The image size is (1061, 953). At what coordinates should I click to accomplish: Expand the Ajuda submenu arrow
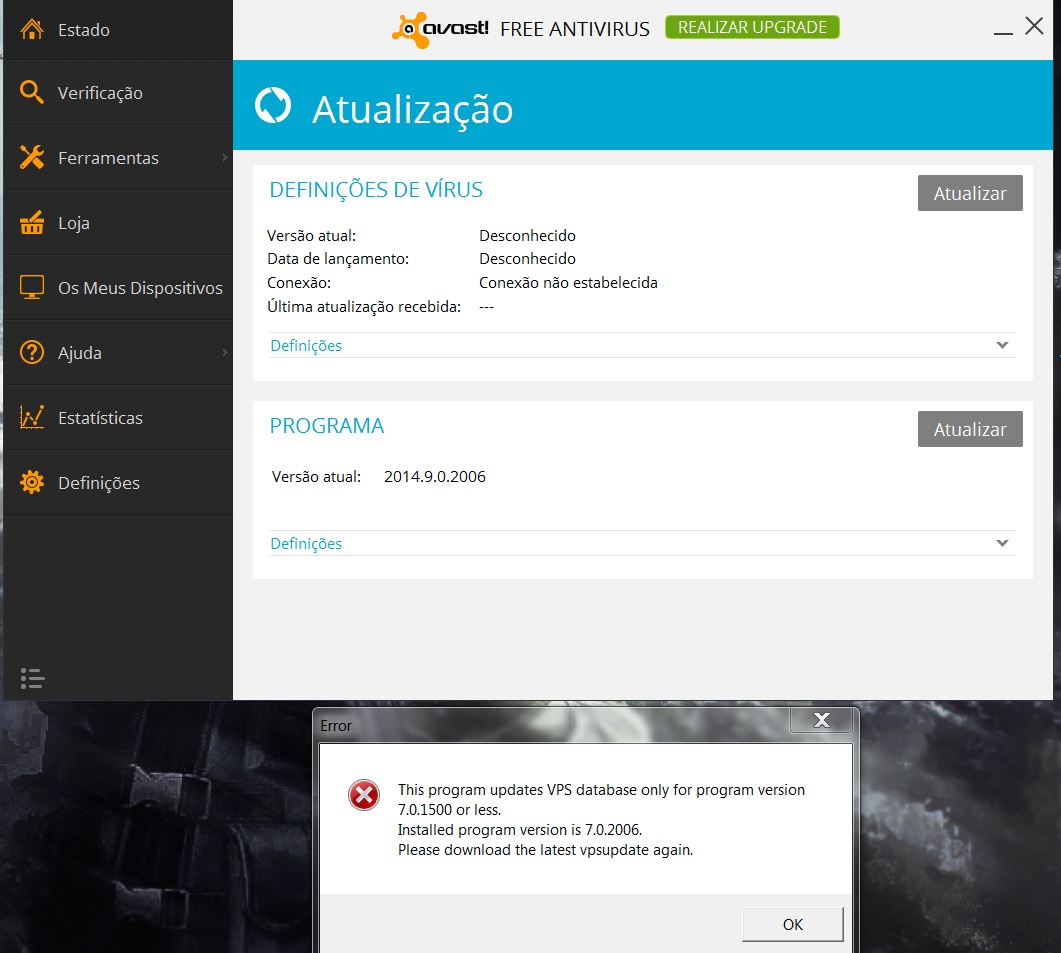click(225, 353)
